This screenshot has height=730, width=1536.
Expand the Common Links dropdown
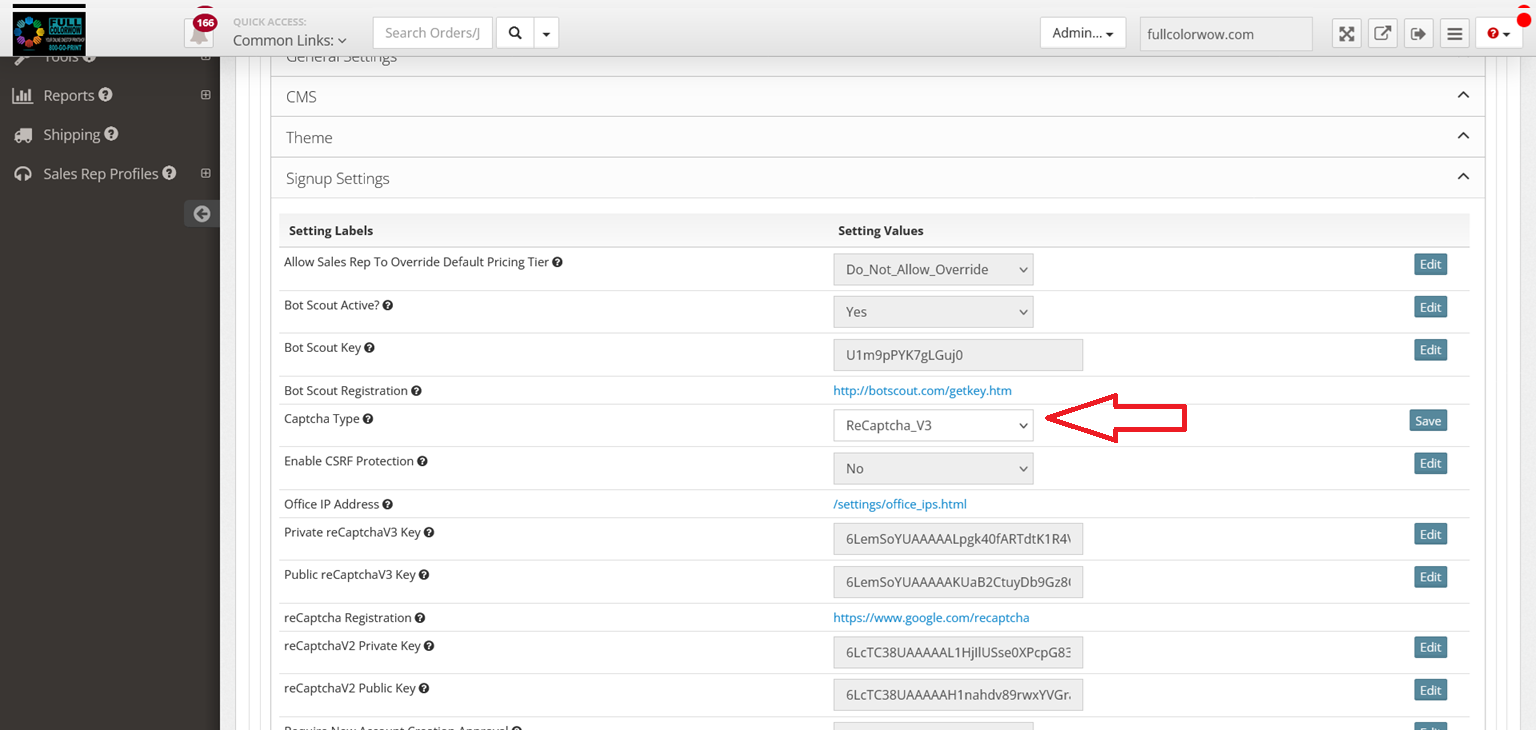point(289,41)
